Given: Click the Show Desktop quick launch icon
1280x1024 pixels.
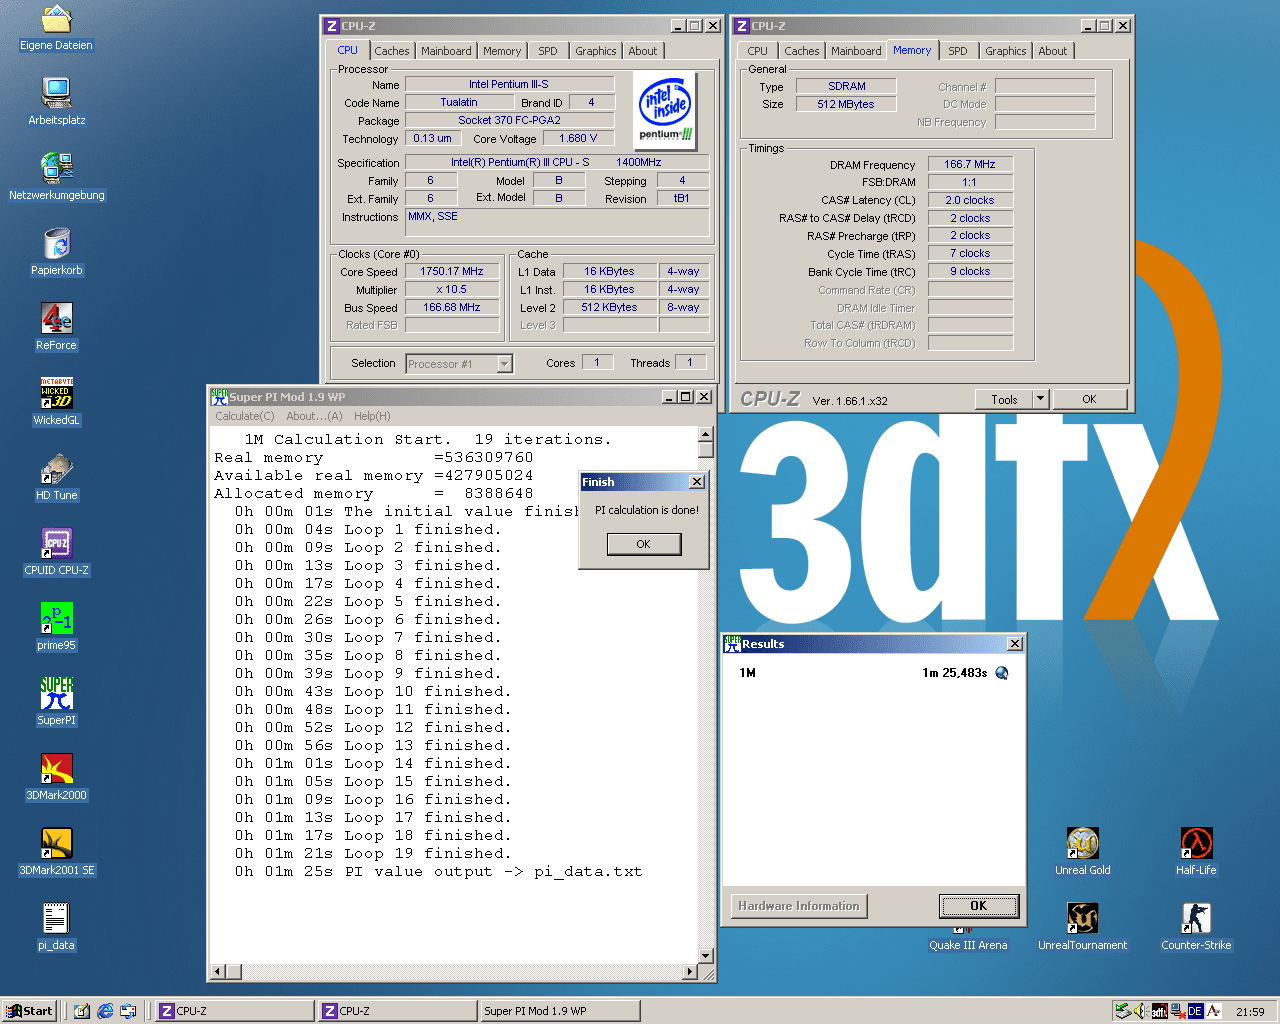Looking at the screenshot, I should (82, 1011).
